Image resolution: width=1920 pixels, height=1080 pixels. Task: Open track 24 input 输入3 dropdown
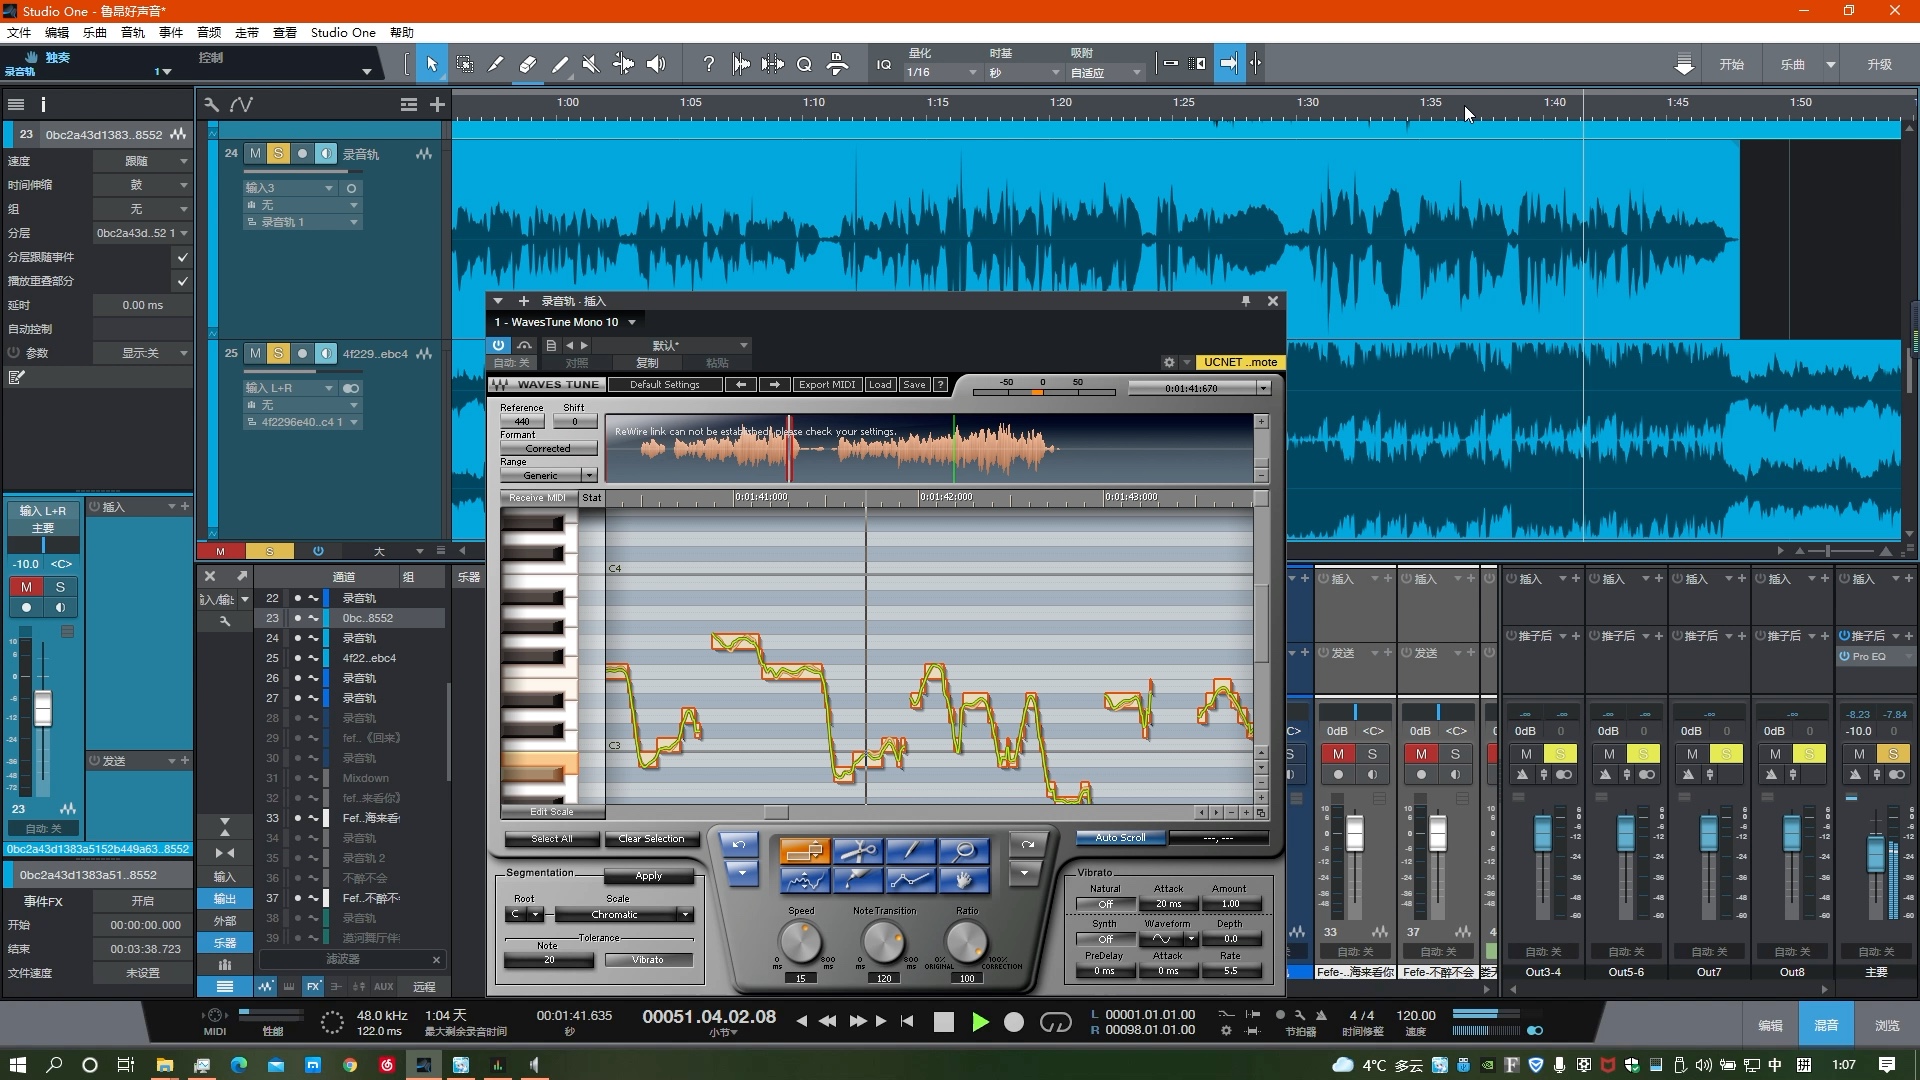tap(290, 188)
